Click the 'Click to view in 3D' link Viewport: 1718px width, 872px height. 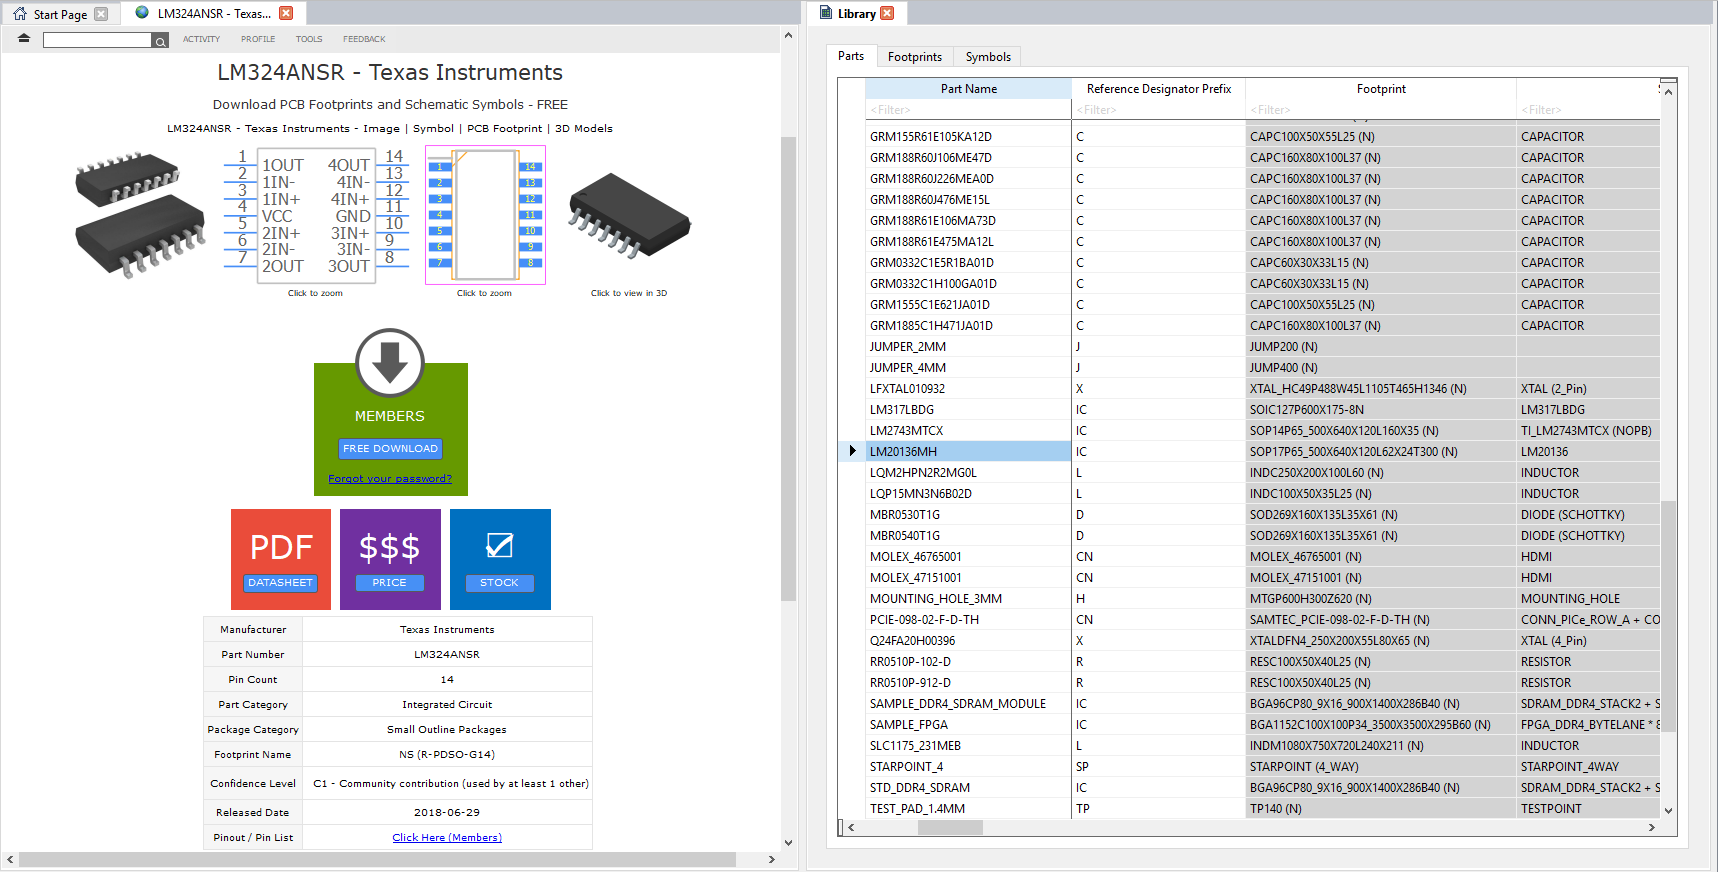tap(628, 293)
